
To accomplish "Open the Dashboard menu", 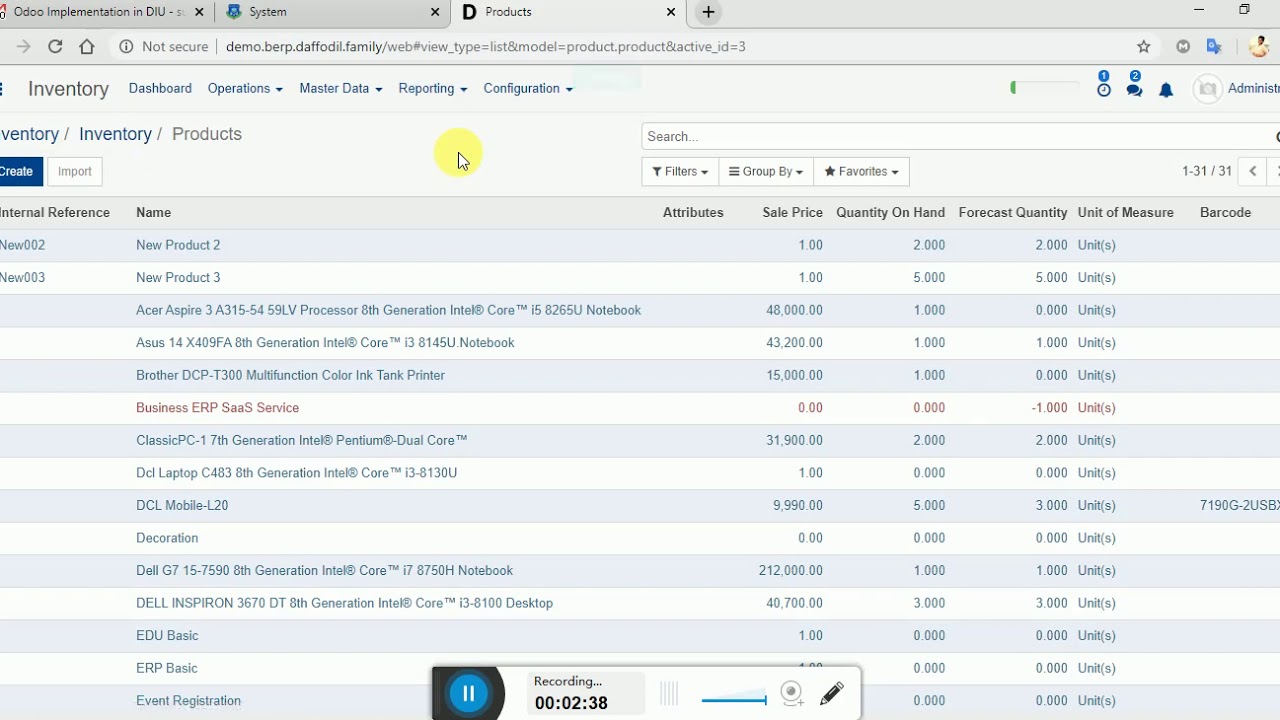I will click(x=160, y=88).
